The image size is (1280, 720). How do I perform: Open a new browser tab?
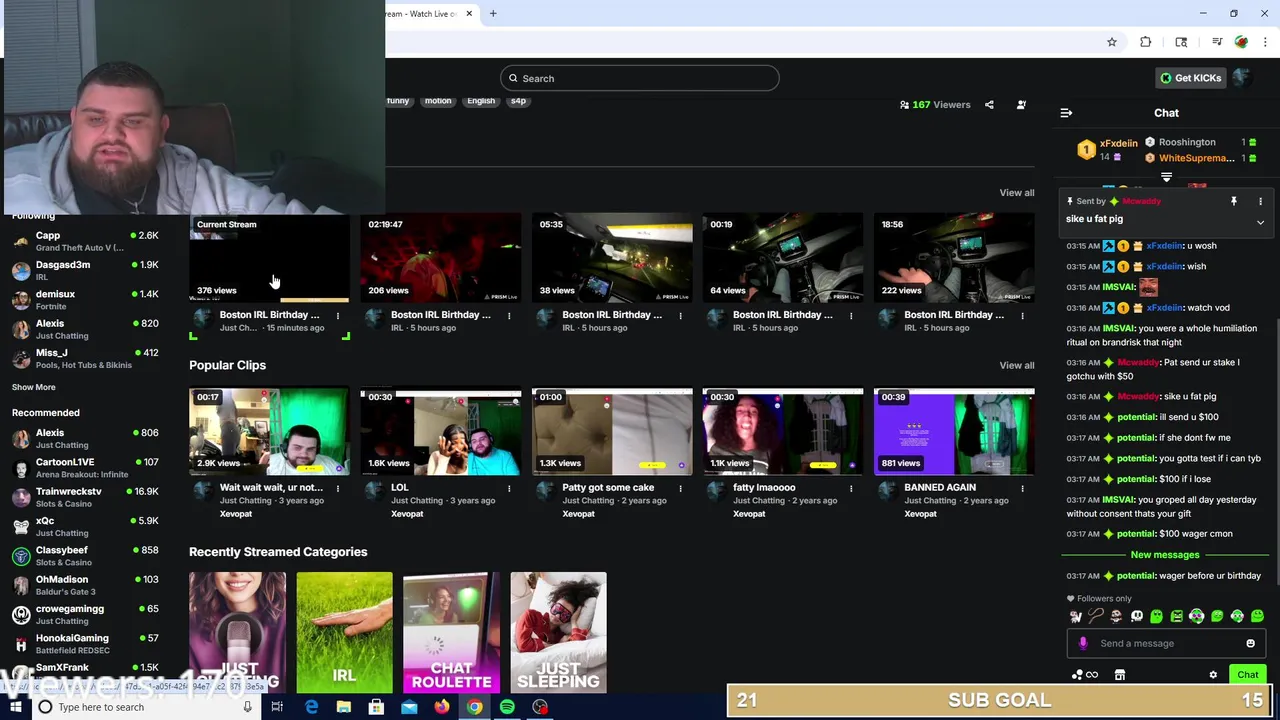(493, 14)
